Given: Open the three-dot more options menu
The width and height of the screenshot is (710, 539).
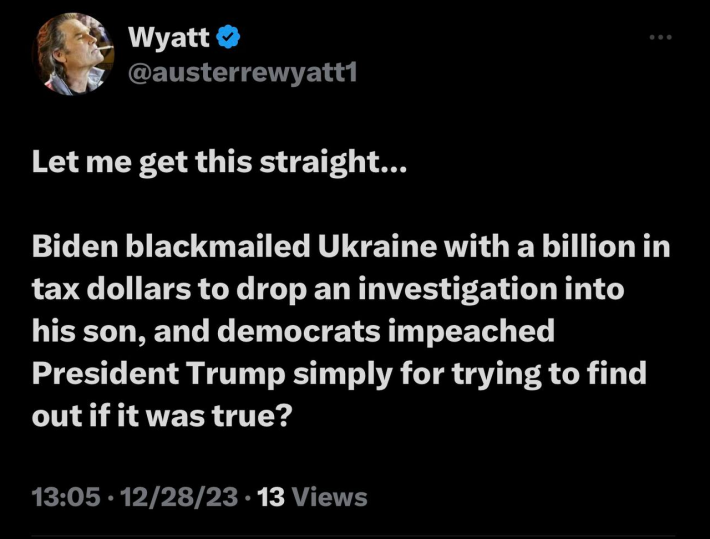Looking at the screenshot, I should tap(659, 38).
